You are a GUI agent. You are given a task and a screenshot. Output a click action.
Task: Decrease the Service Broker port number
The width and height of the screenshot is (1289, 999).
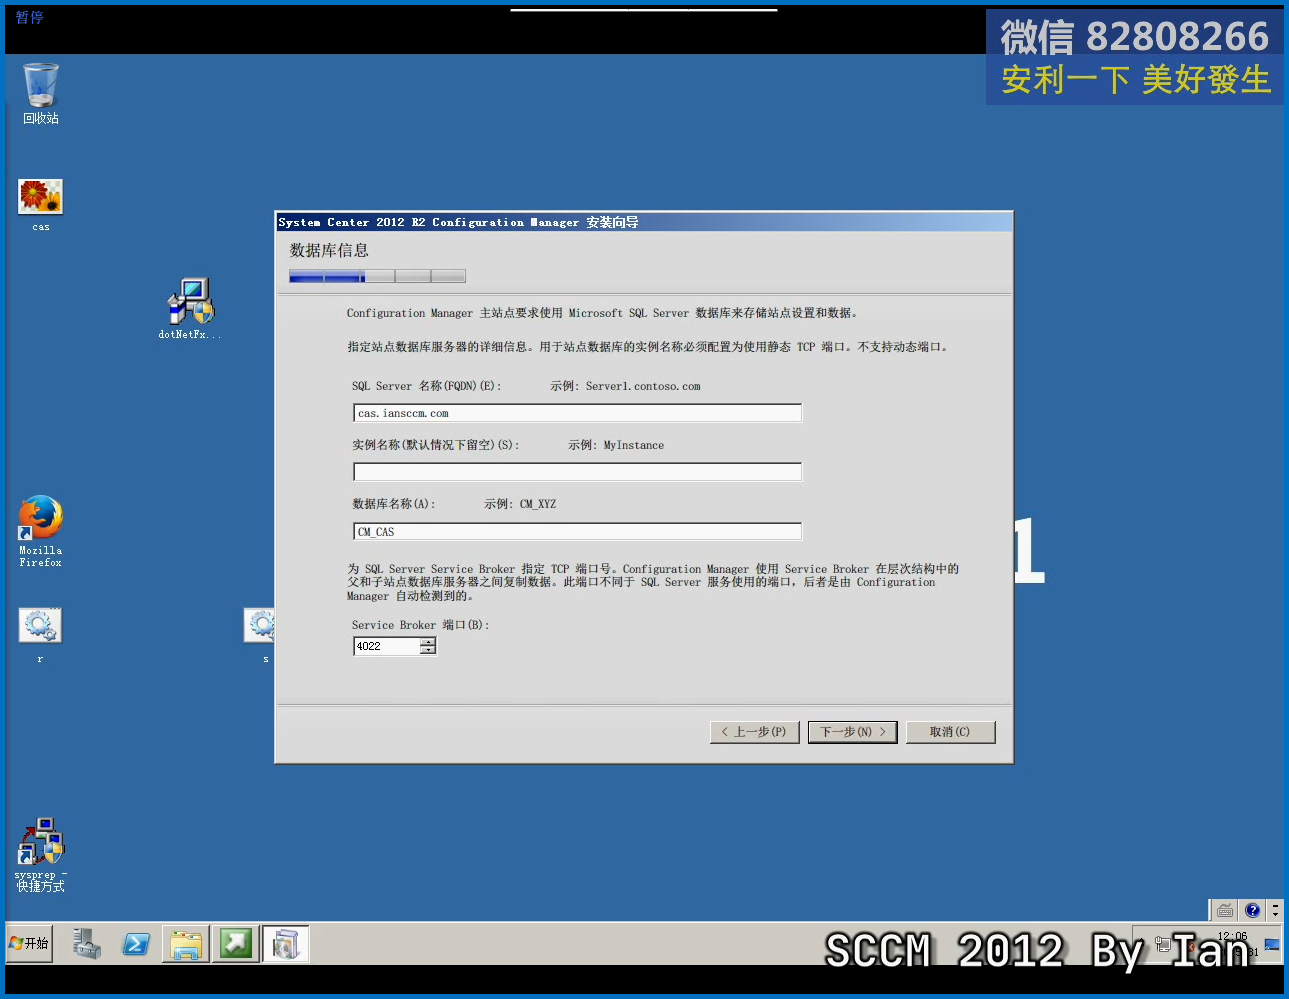[x=428, y=650]
